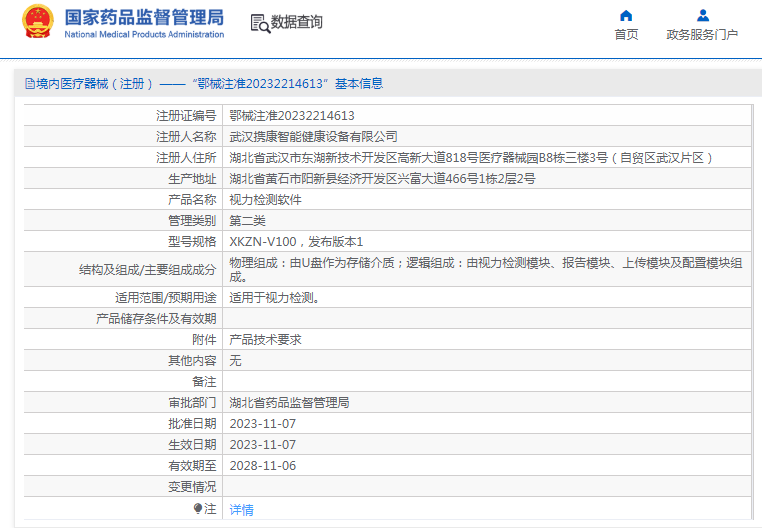Click the 数据查询 text label
Viewport: 762px width, 528px height.
click(296, 22)
